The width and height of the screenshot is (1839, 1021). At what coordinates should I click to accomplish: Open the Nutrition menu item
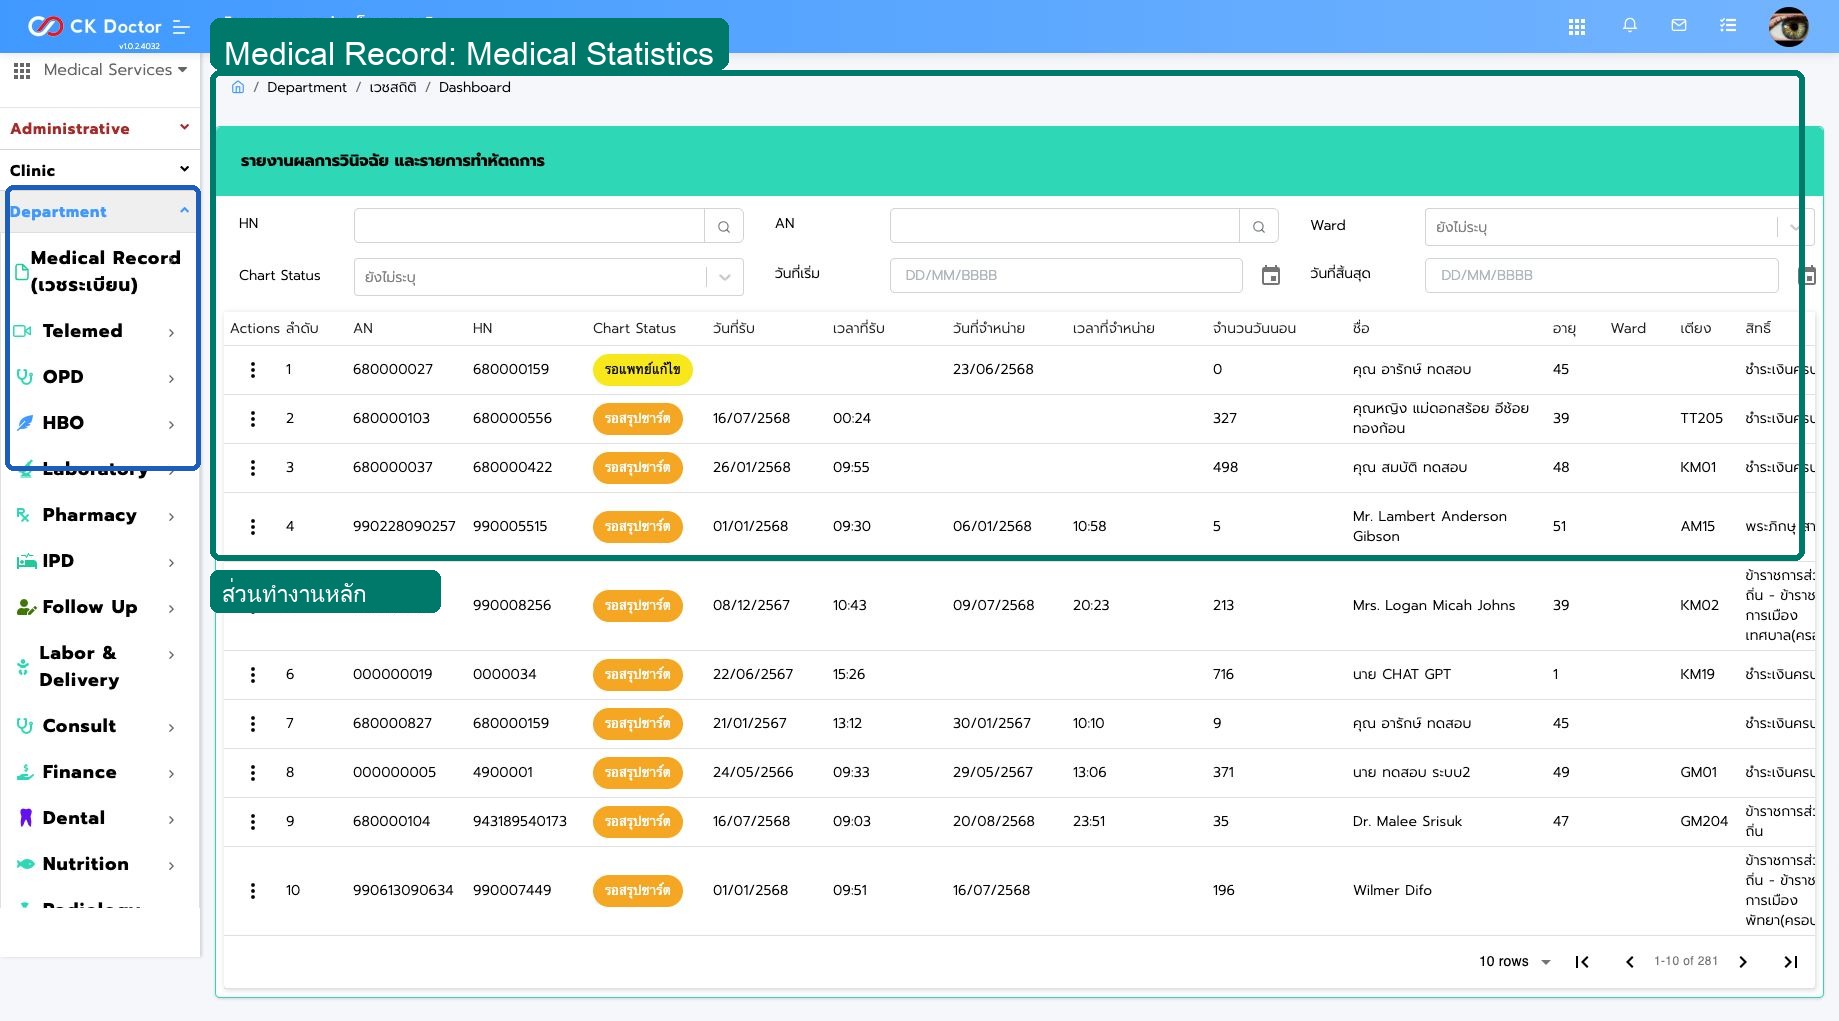[97, 864]
